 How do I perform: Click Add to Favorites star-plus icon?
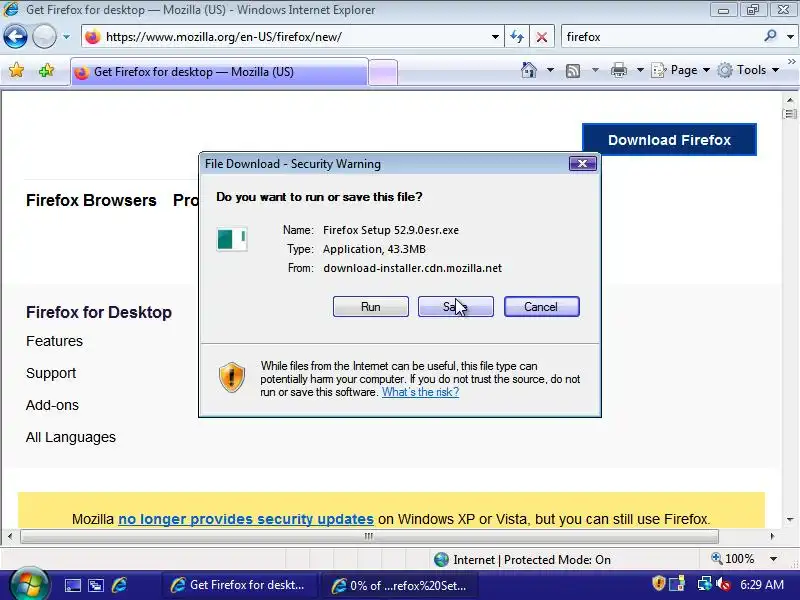point(46,70)
